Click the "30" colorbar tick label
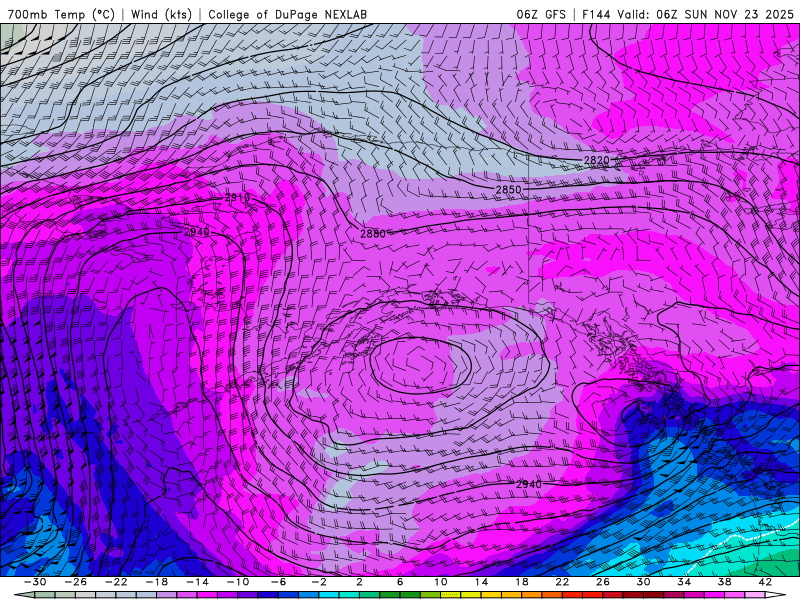800x600 pixels. (643, 582)
